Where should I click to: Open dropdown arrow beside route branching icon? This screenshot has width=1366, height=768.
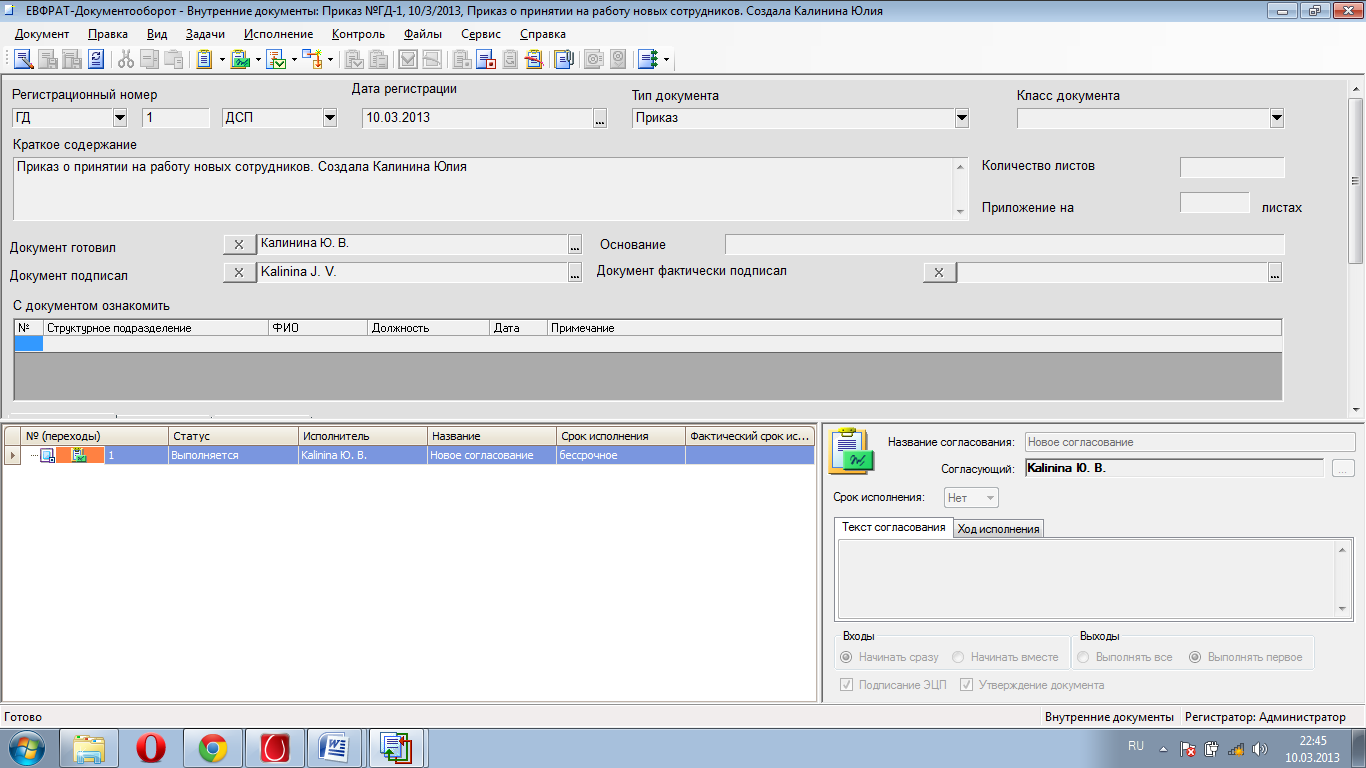(x=330, y=59)
